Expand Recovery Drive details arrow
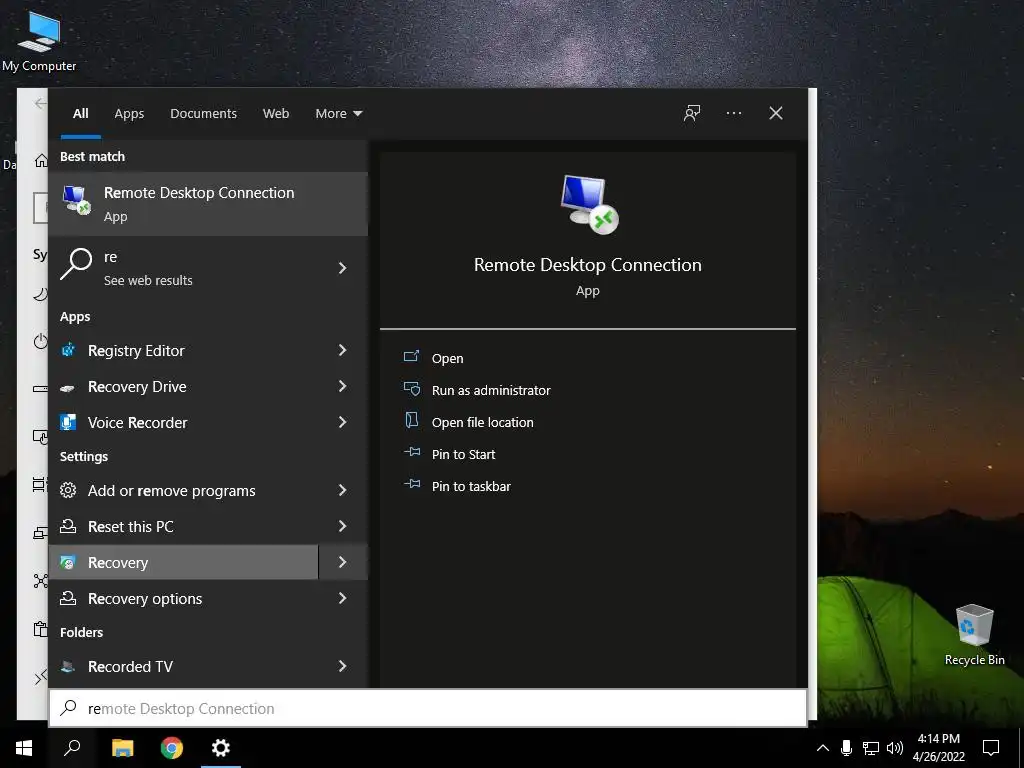The image size is (1024, 768). coord(342,387)
